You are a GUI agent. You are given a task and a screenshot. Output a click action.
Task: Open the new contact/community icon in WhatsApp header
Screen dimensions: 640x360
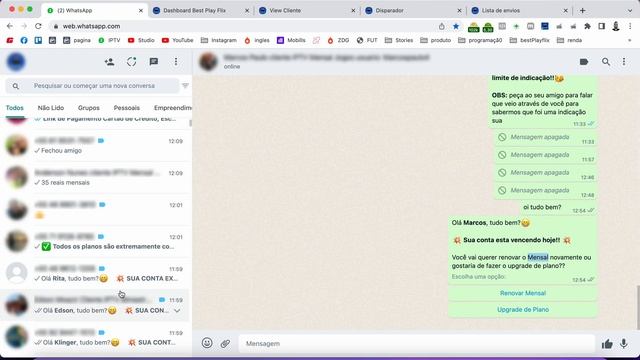click(x=109, y=62)
